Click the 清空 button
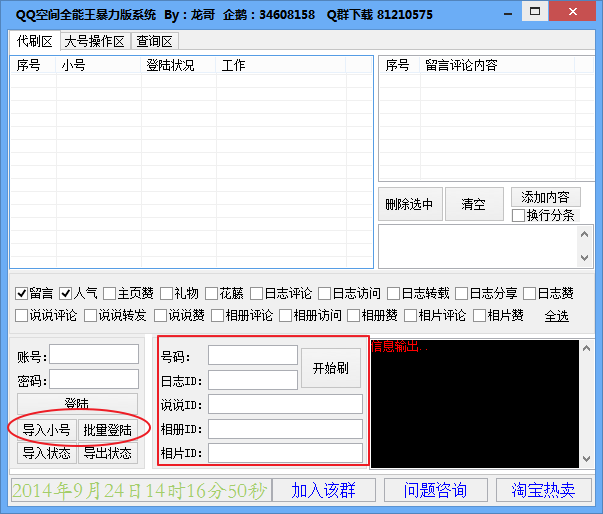Image resolution: width=603 pixels, height=514 pixels. coord(474,204)
